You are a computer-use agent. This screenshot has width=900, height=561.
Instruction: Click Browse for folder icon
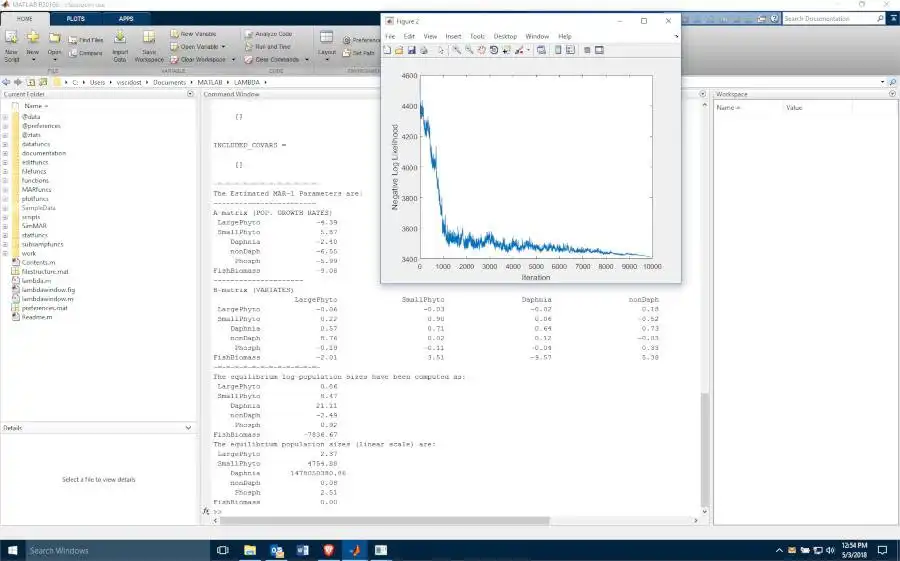(x=43, y=82)
